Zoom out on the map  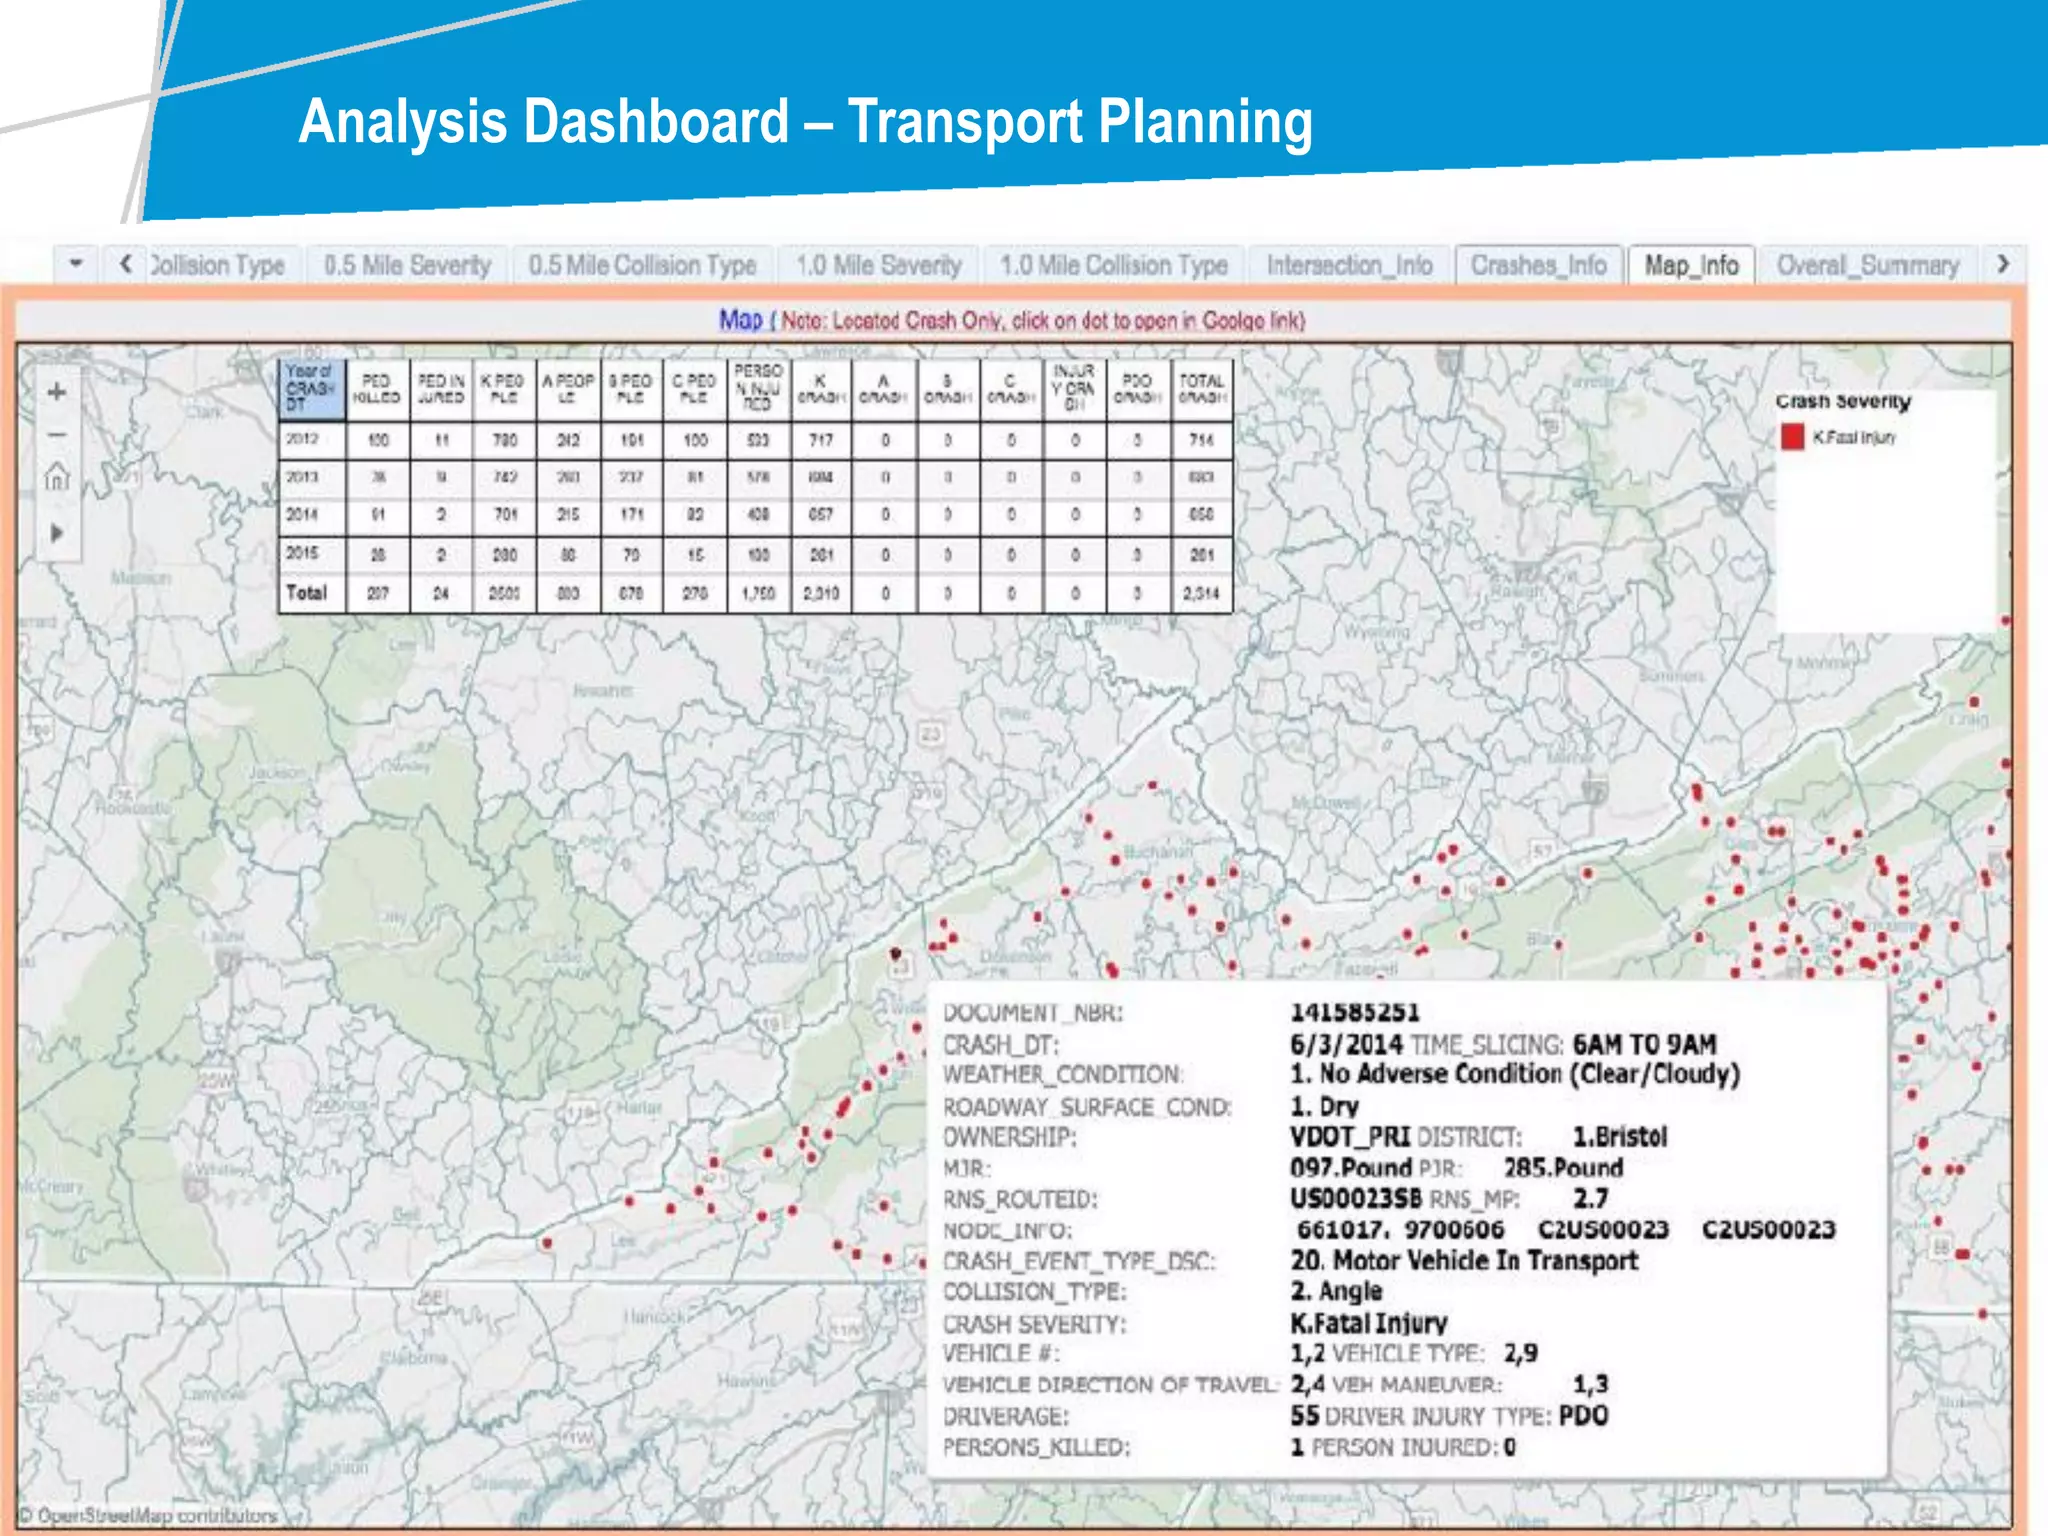(x=57, y=435)
